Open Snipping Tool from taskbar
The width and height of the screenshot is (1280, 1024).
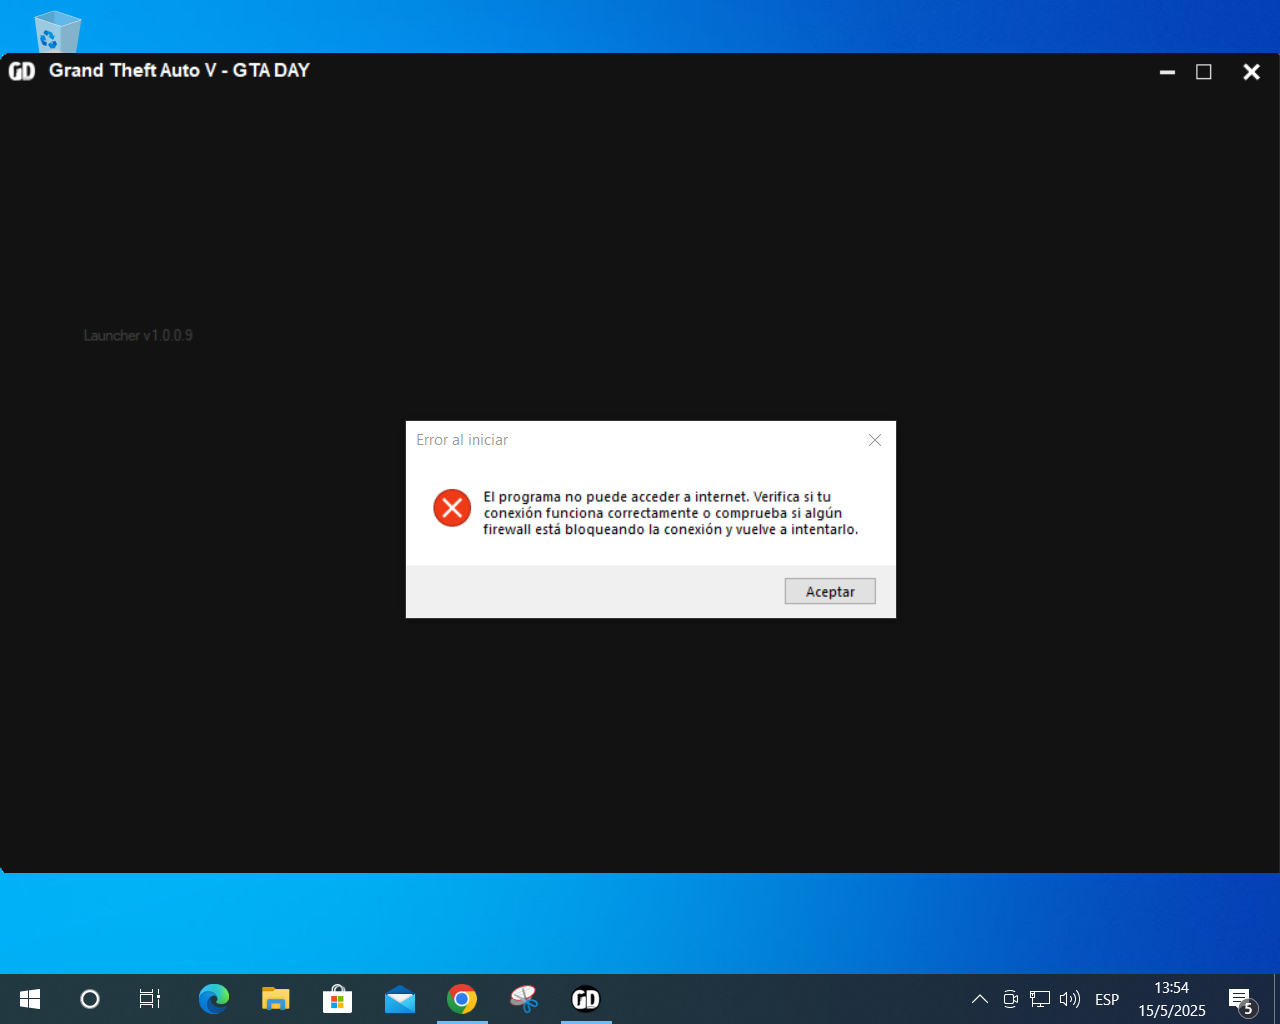(524, 999)
